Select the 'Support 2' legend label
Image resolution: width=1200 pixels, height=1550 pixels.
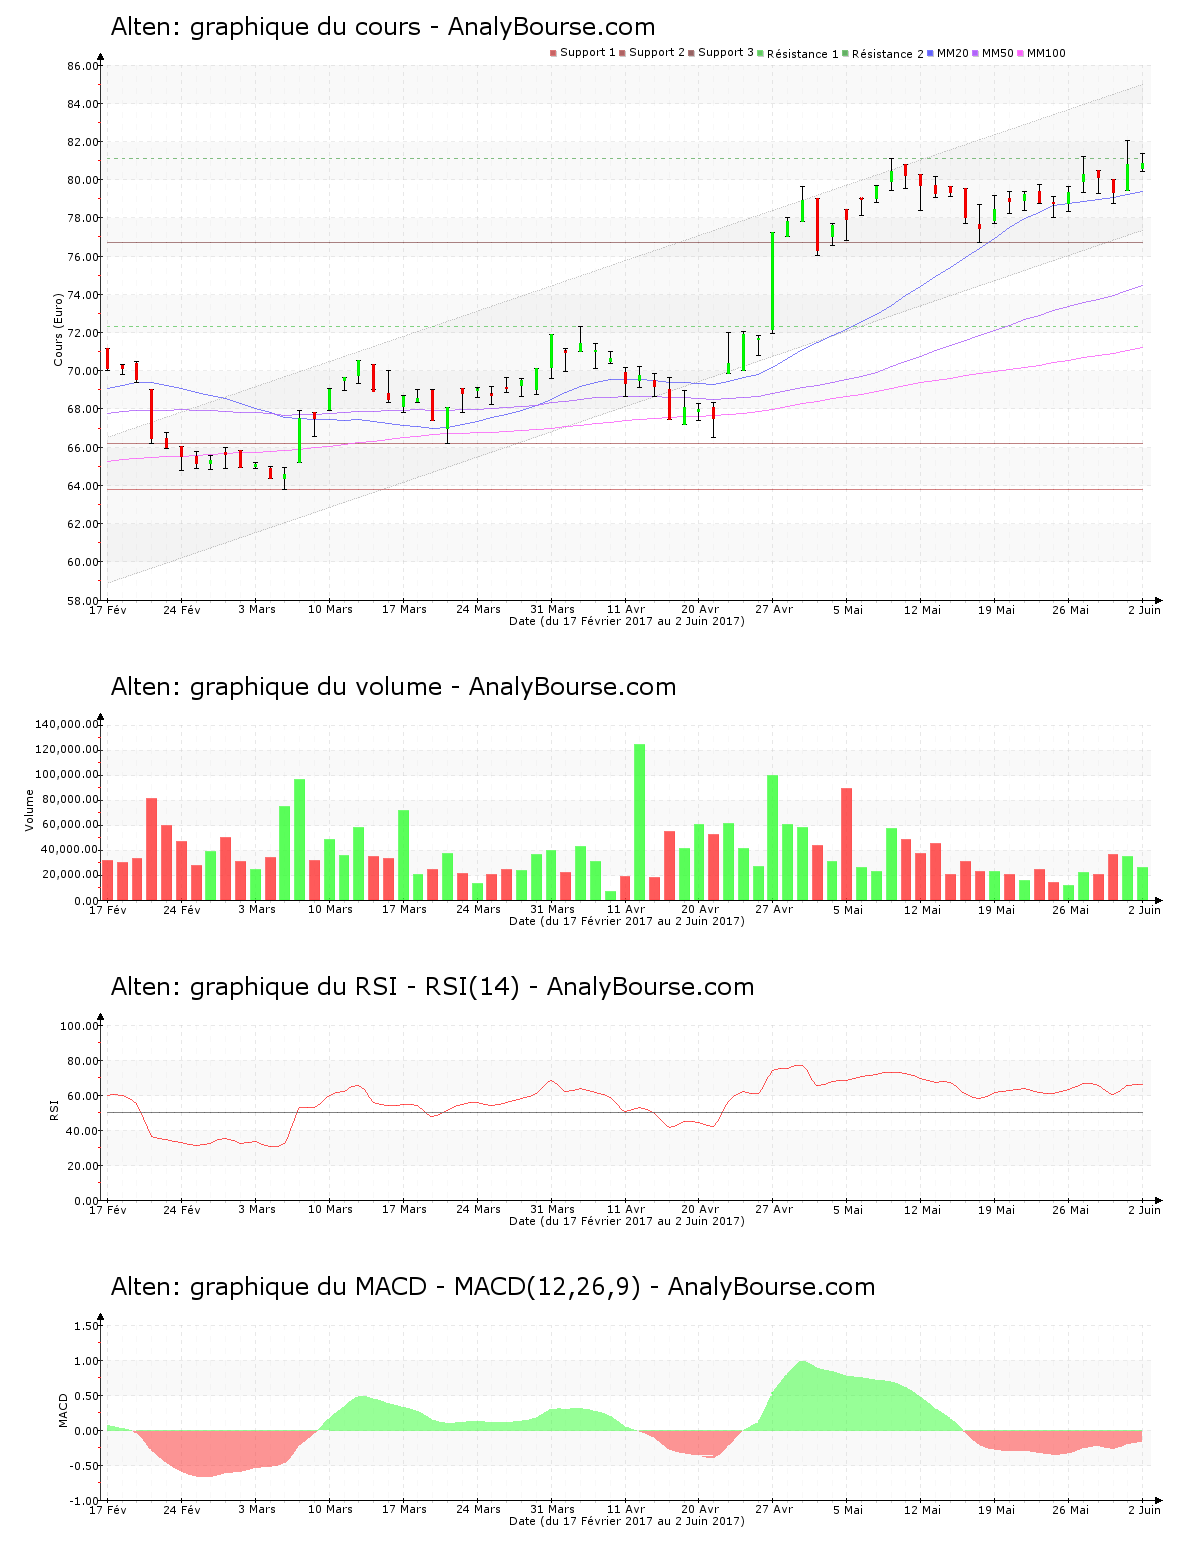coord(657,53)
